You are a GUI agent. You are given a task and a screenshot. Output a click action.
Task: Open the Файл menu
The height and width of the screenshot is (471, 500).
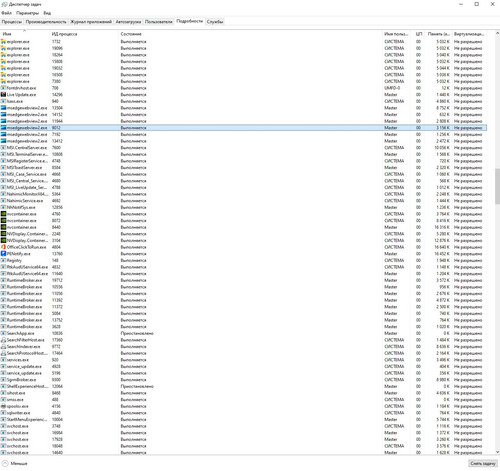coord(6,13)
